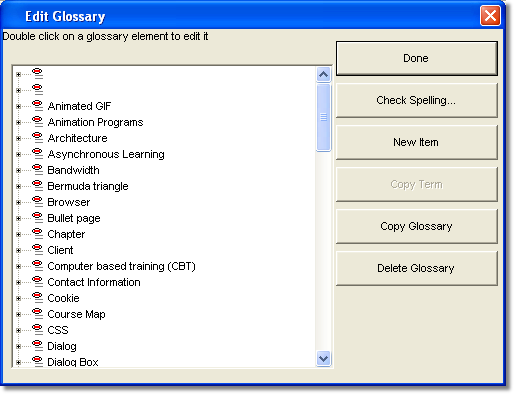Screen dimensions: 515x394
Task: Expand the Chapter glossary node
Action: point(19,234)
